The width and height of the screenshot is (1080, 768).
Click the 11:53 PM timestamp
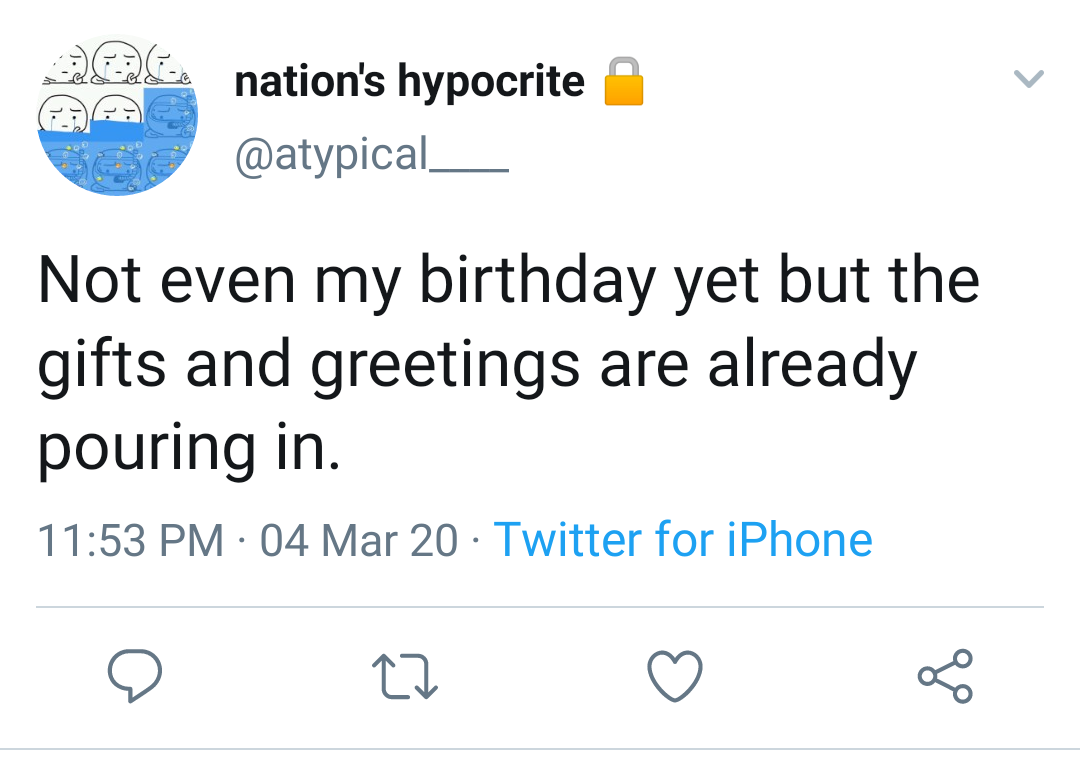131,540
